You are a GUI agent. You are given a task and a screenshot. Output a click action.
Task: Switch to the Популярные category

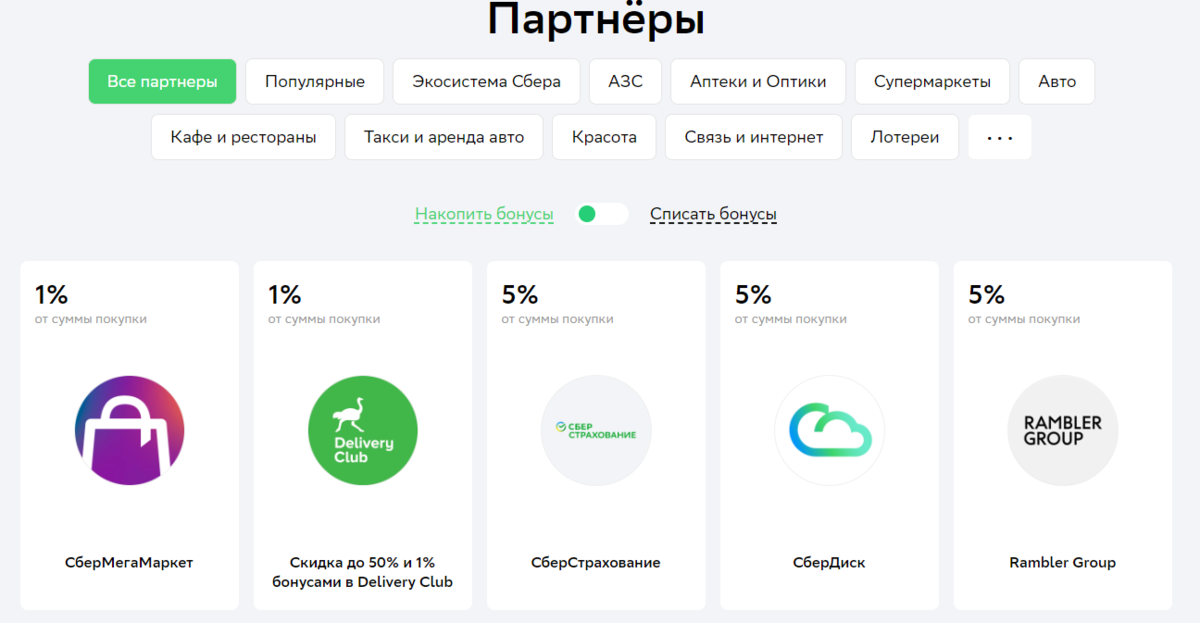315,82
